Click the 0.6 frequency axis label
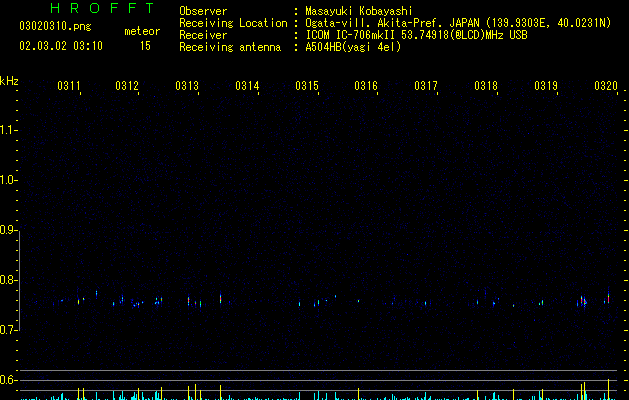The width and height of the screenshot is (629, 400). tap(8, 380)
